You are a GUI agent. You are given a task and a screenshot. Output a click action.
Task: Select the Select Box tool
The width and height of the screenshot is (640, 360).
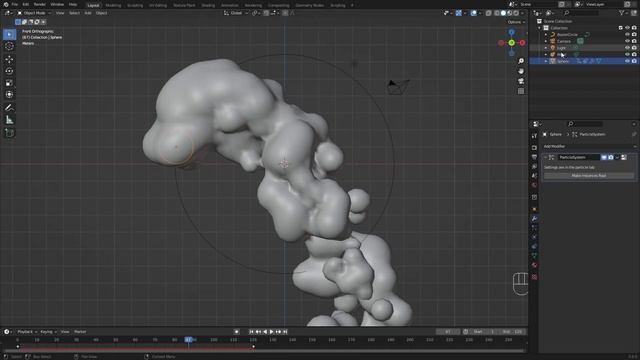point(9,34)
